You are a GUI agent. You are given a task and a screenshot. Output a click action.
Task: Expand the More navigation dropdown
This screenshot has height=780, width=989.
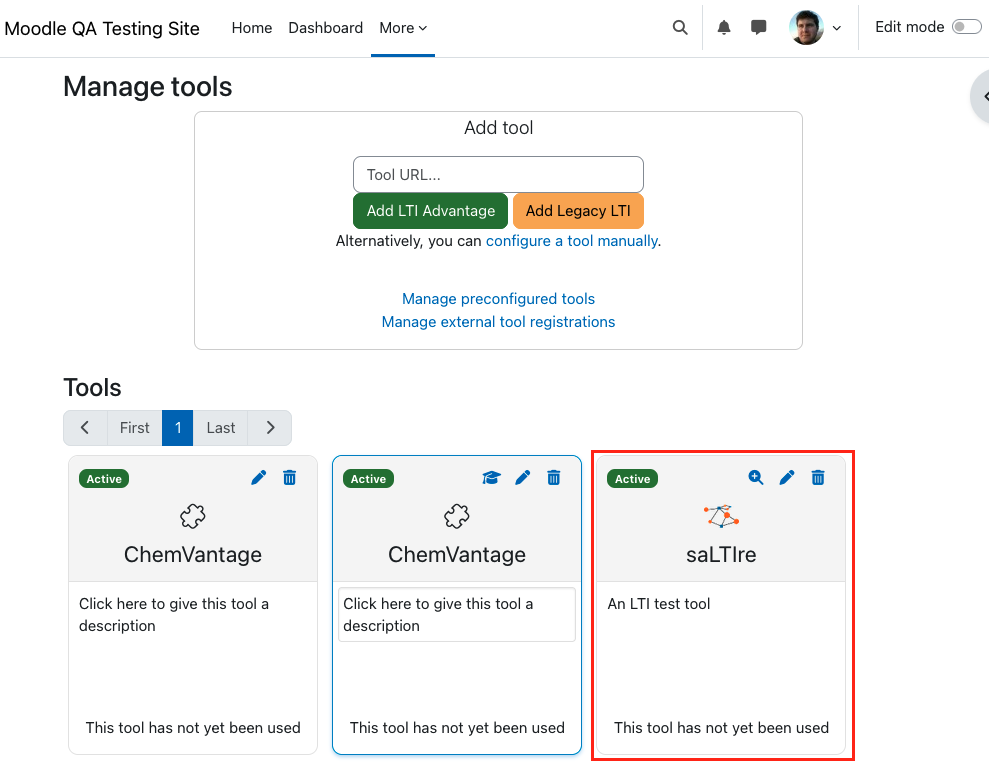pos(403,28)
